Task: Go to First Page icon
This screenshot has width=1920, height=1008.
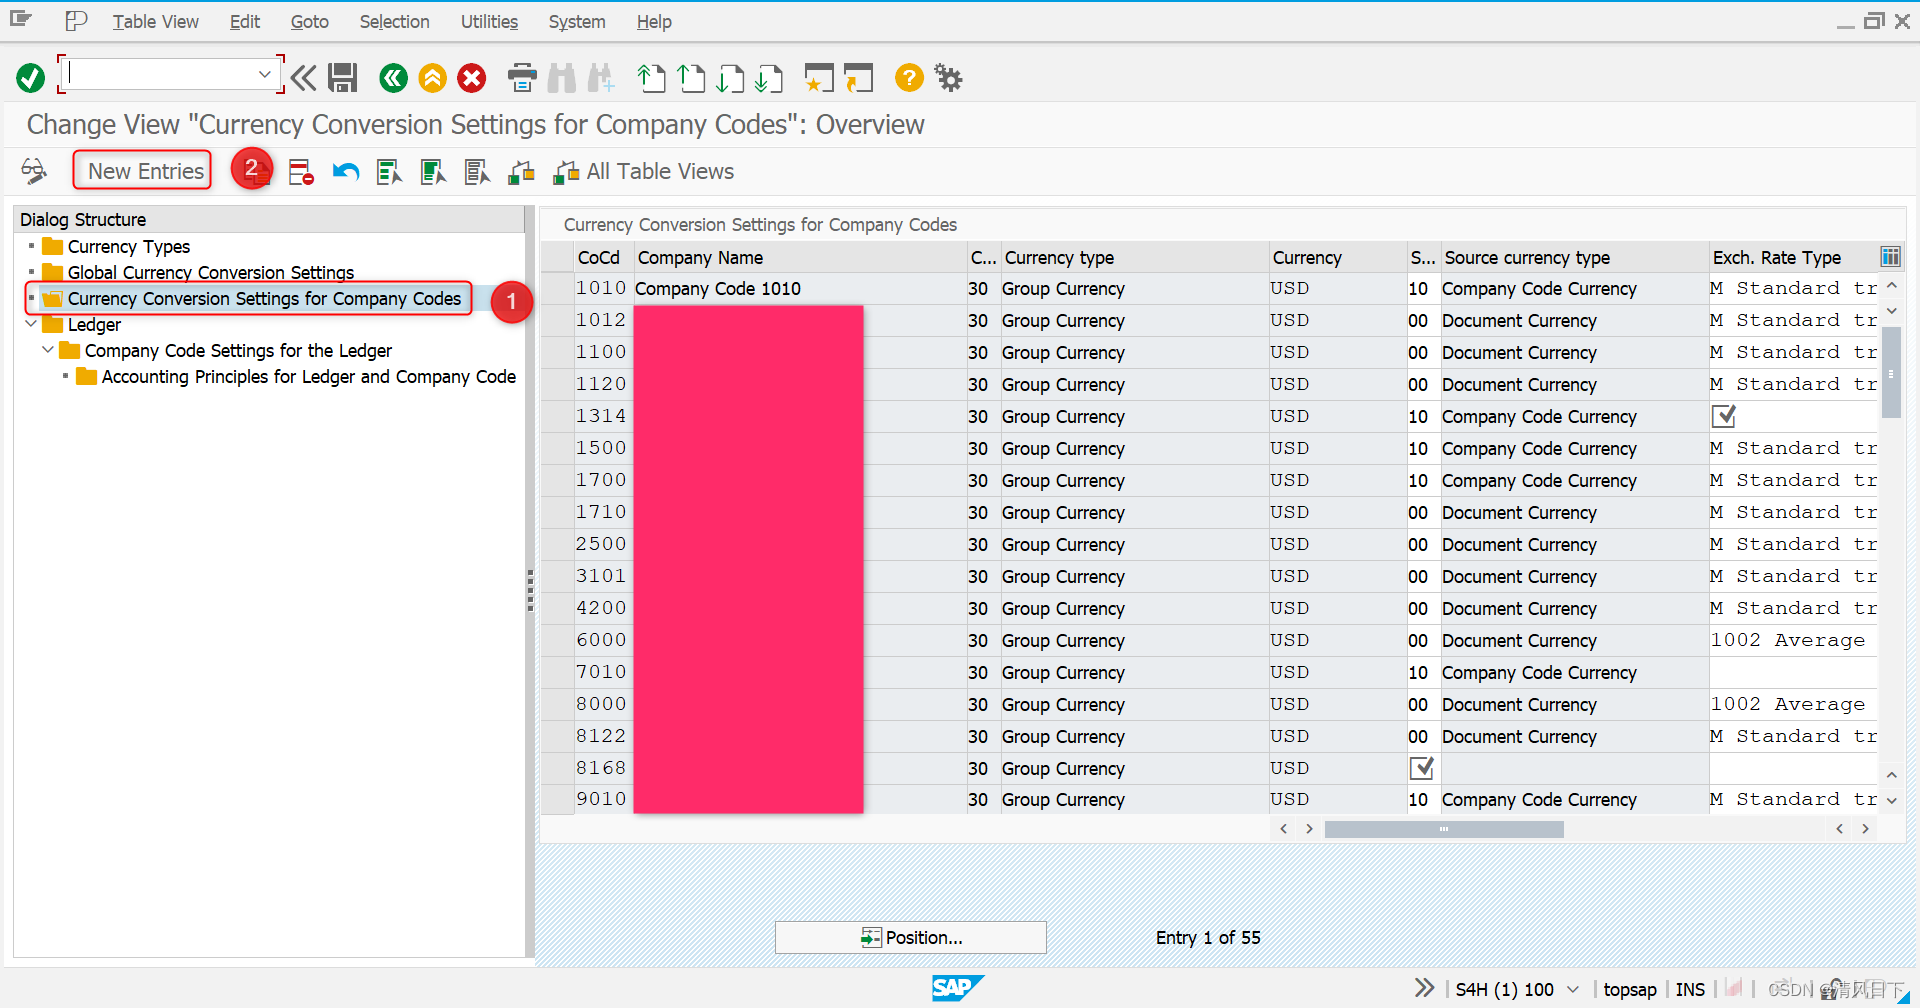Action: point(652,78)
